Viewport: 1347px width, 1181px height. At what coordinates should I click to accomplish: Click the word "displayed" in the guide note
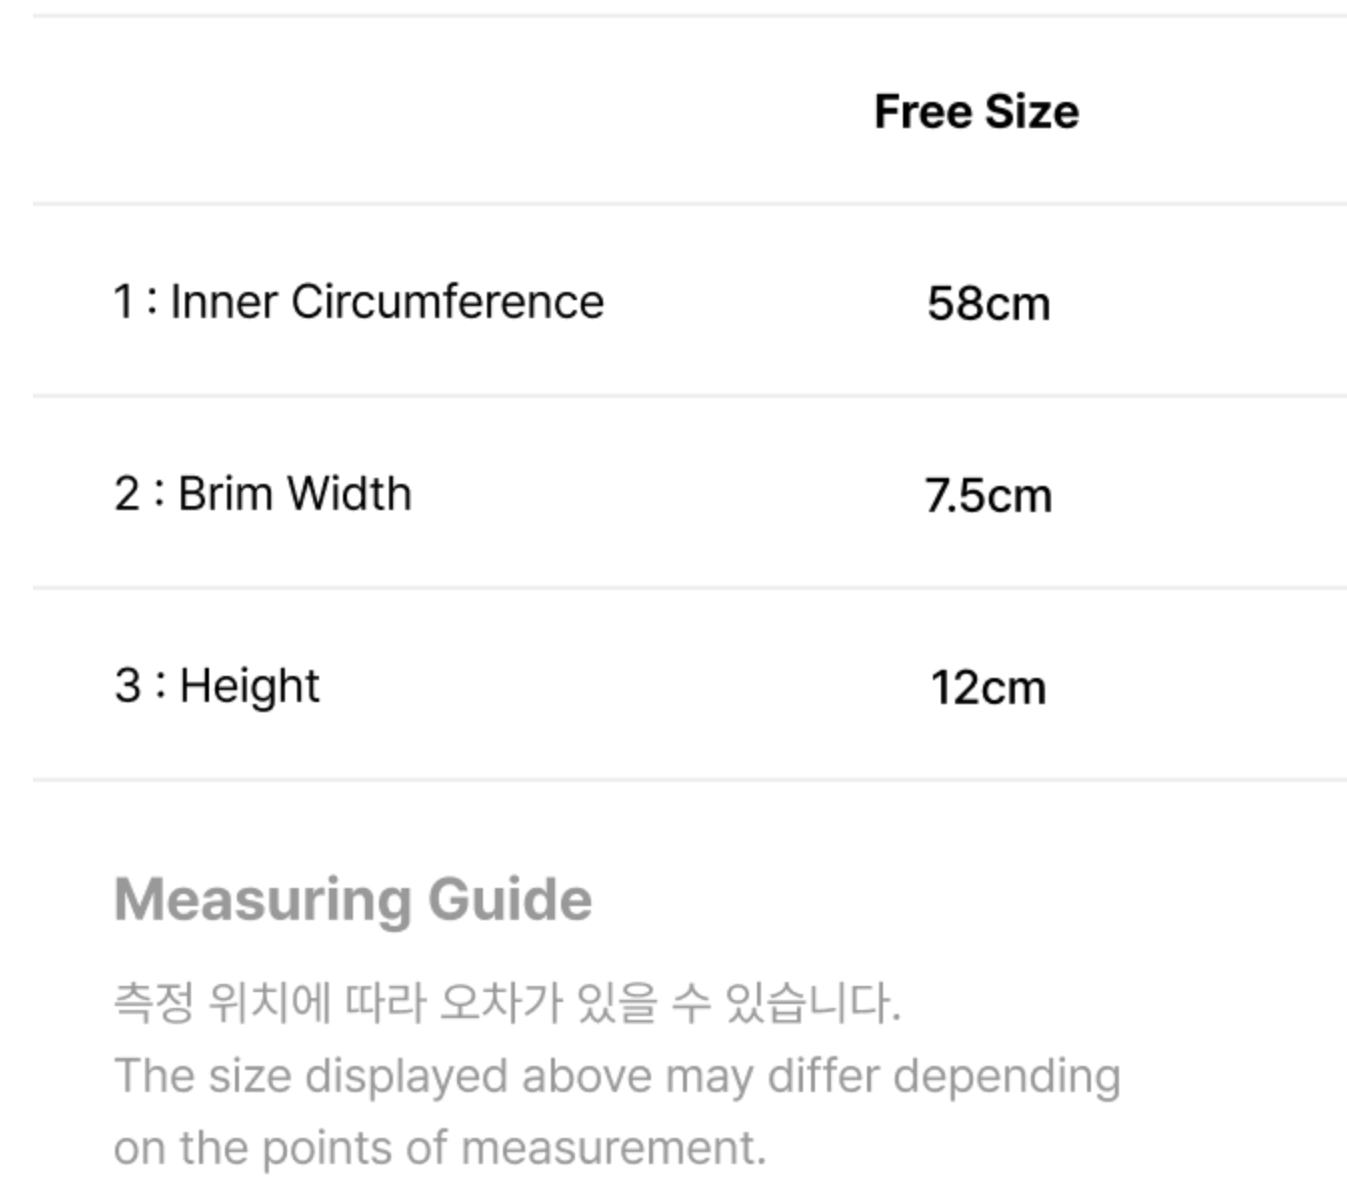click(x=407, y=1077)
